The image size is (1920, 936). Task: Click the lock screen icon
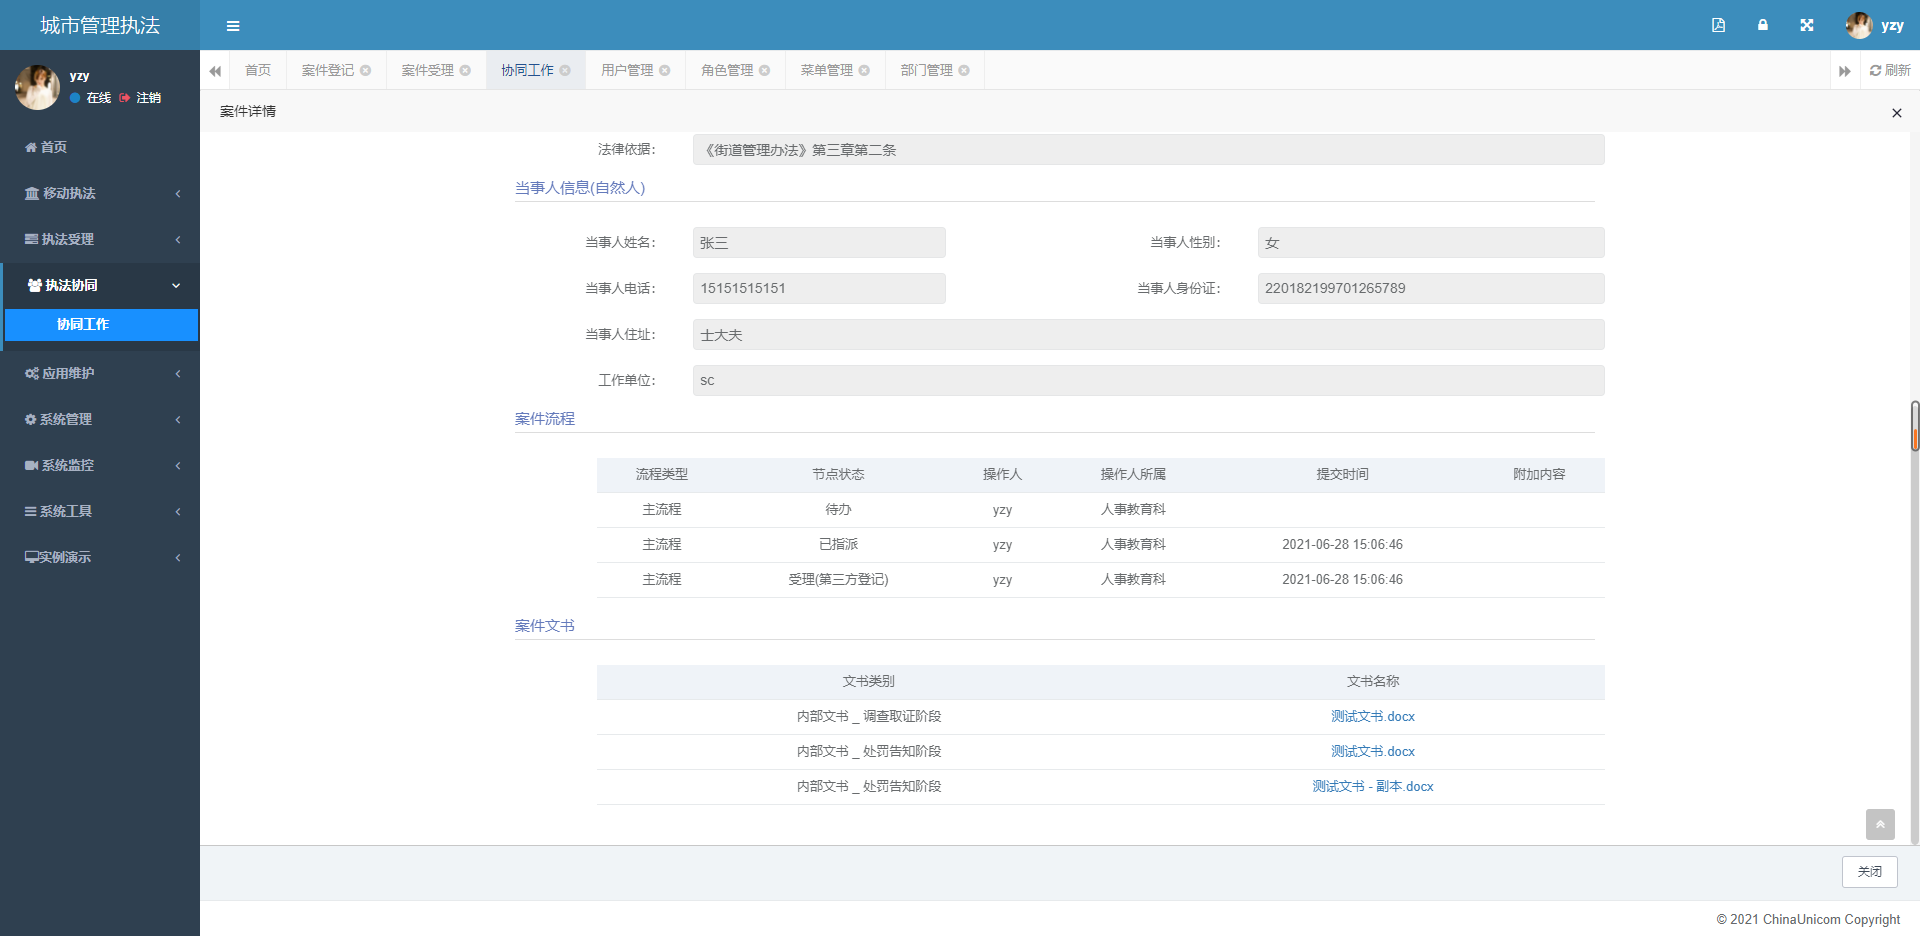click(x=1763, y=25)
